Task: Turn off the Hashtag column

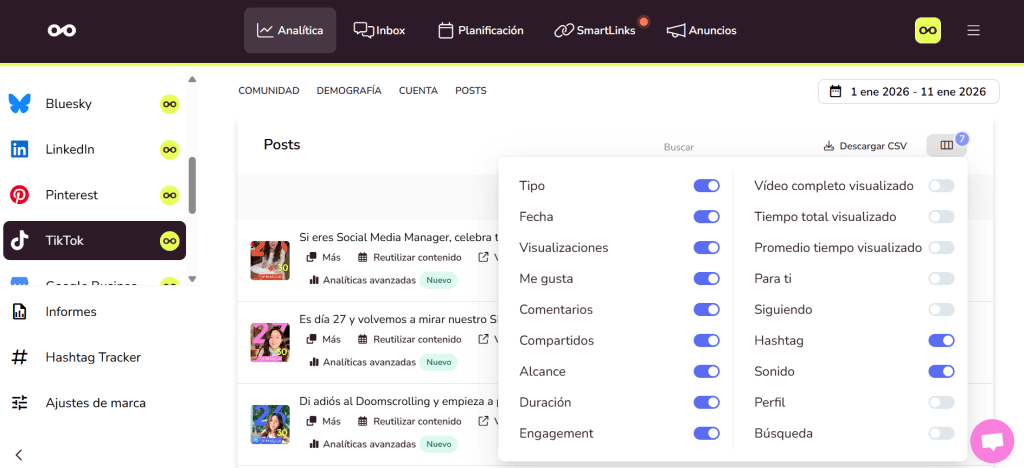Action: [942, 341]
